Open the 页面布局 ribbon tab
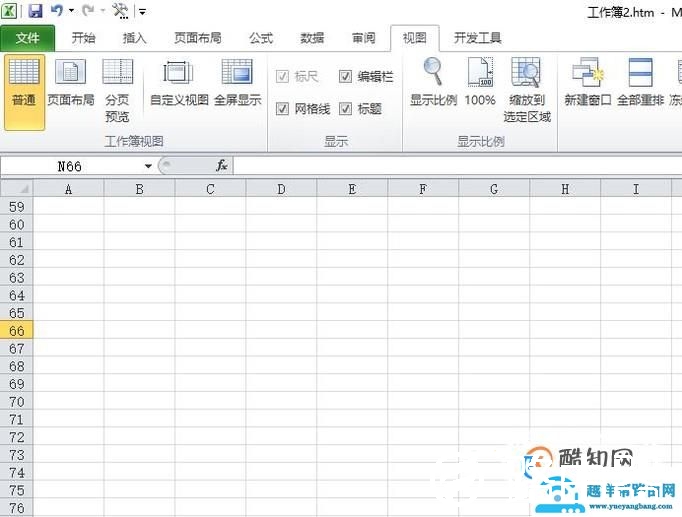 click(x=198, y=38)
